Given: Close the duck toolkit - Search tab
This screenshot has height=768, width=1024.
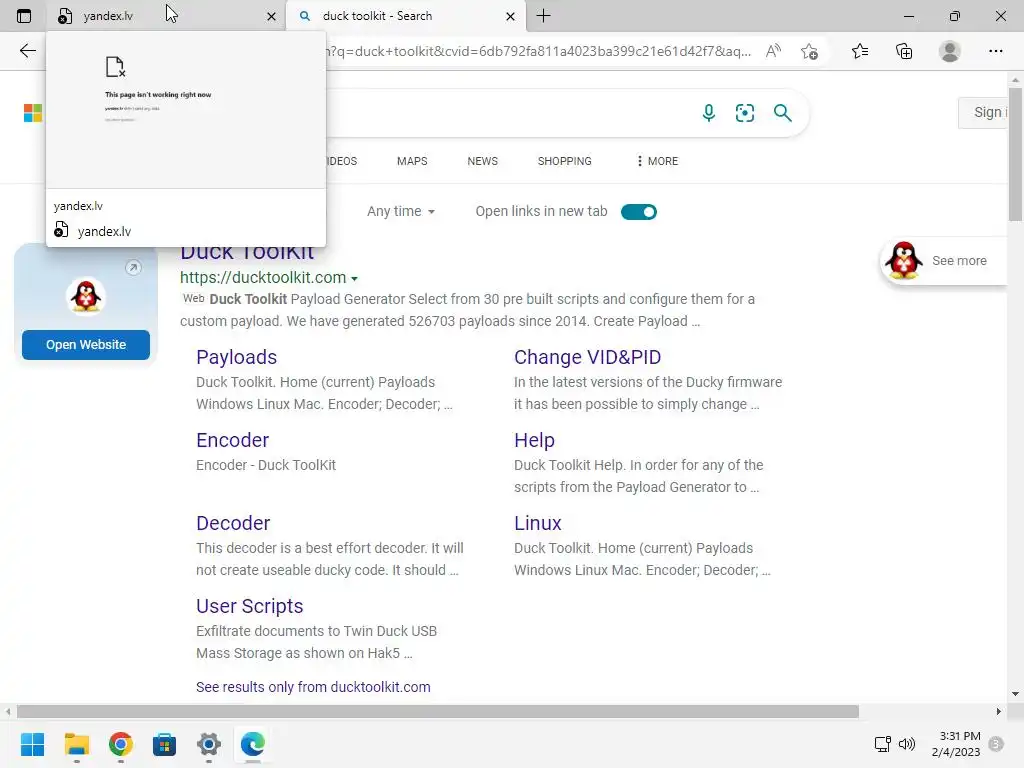Looking at the screenshot, I should pyautogui.click(x=510, y=16).
